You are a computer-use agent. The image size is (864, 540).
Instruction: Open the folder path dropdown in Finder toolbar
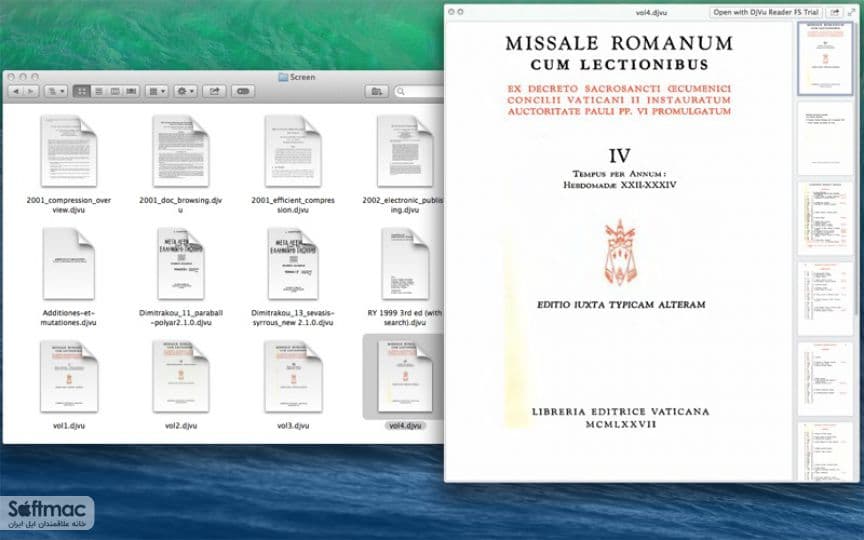tap(56, 91)
